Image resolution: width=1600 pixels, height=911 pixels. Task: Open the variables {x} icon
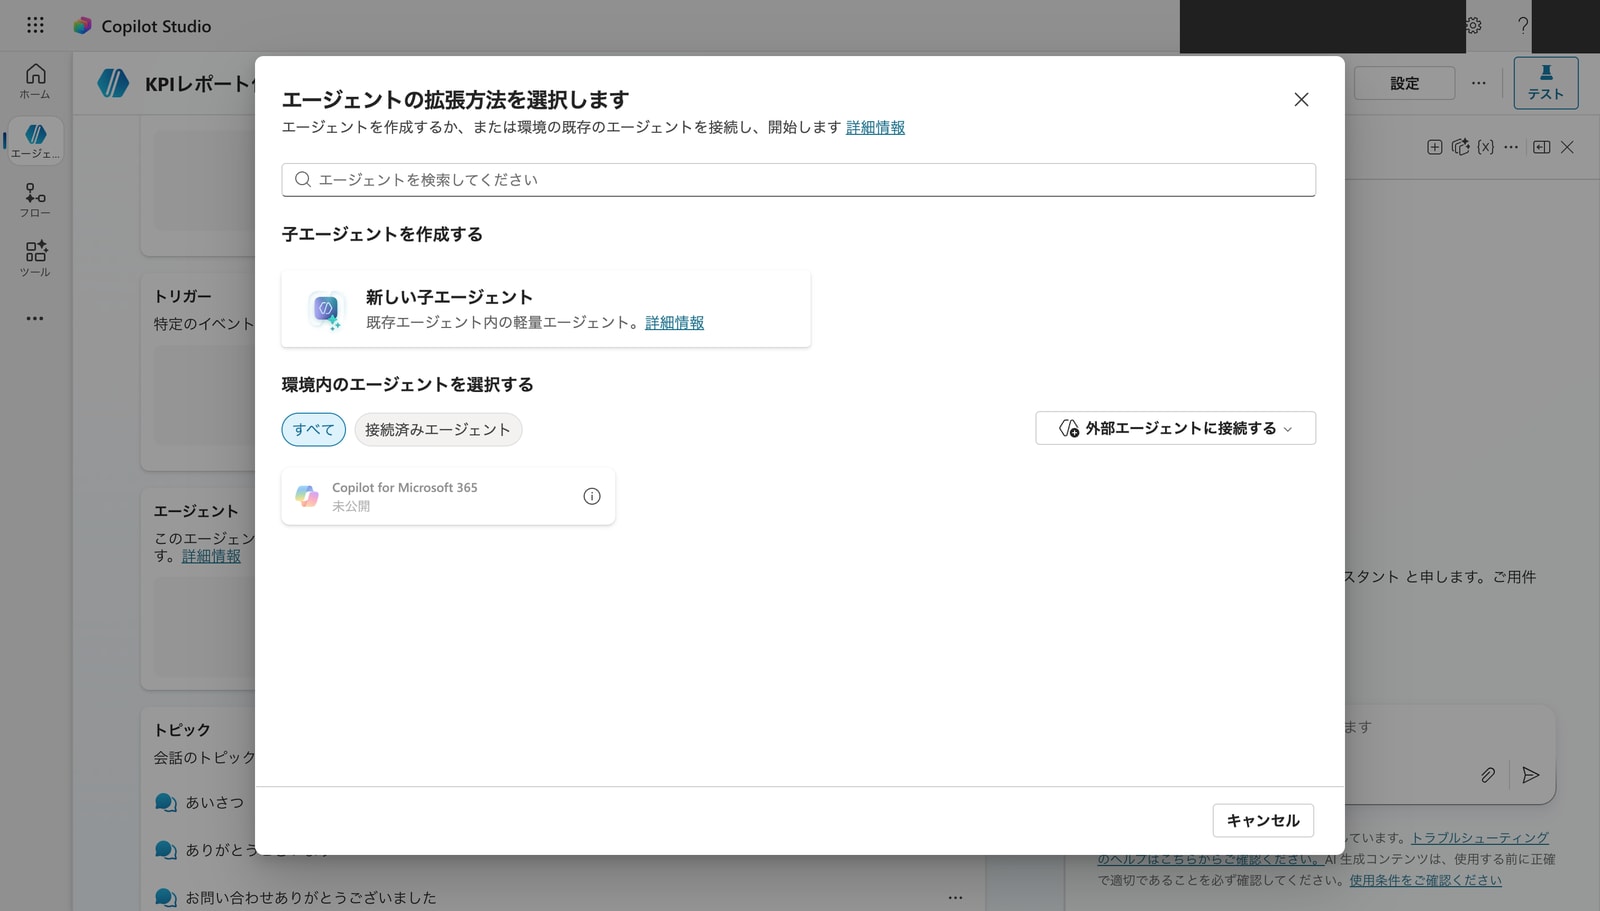[x=1486, y=147]
